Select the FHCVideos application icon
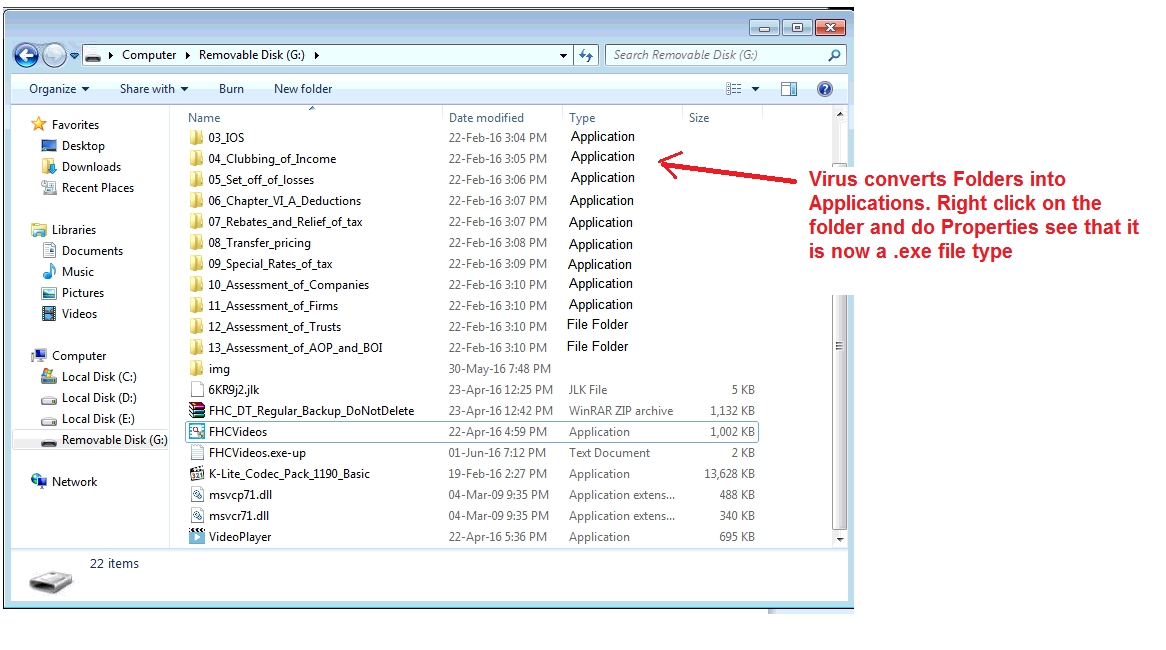 [197, 432]
